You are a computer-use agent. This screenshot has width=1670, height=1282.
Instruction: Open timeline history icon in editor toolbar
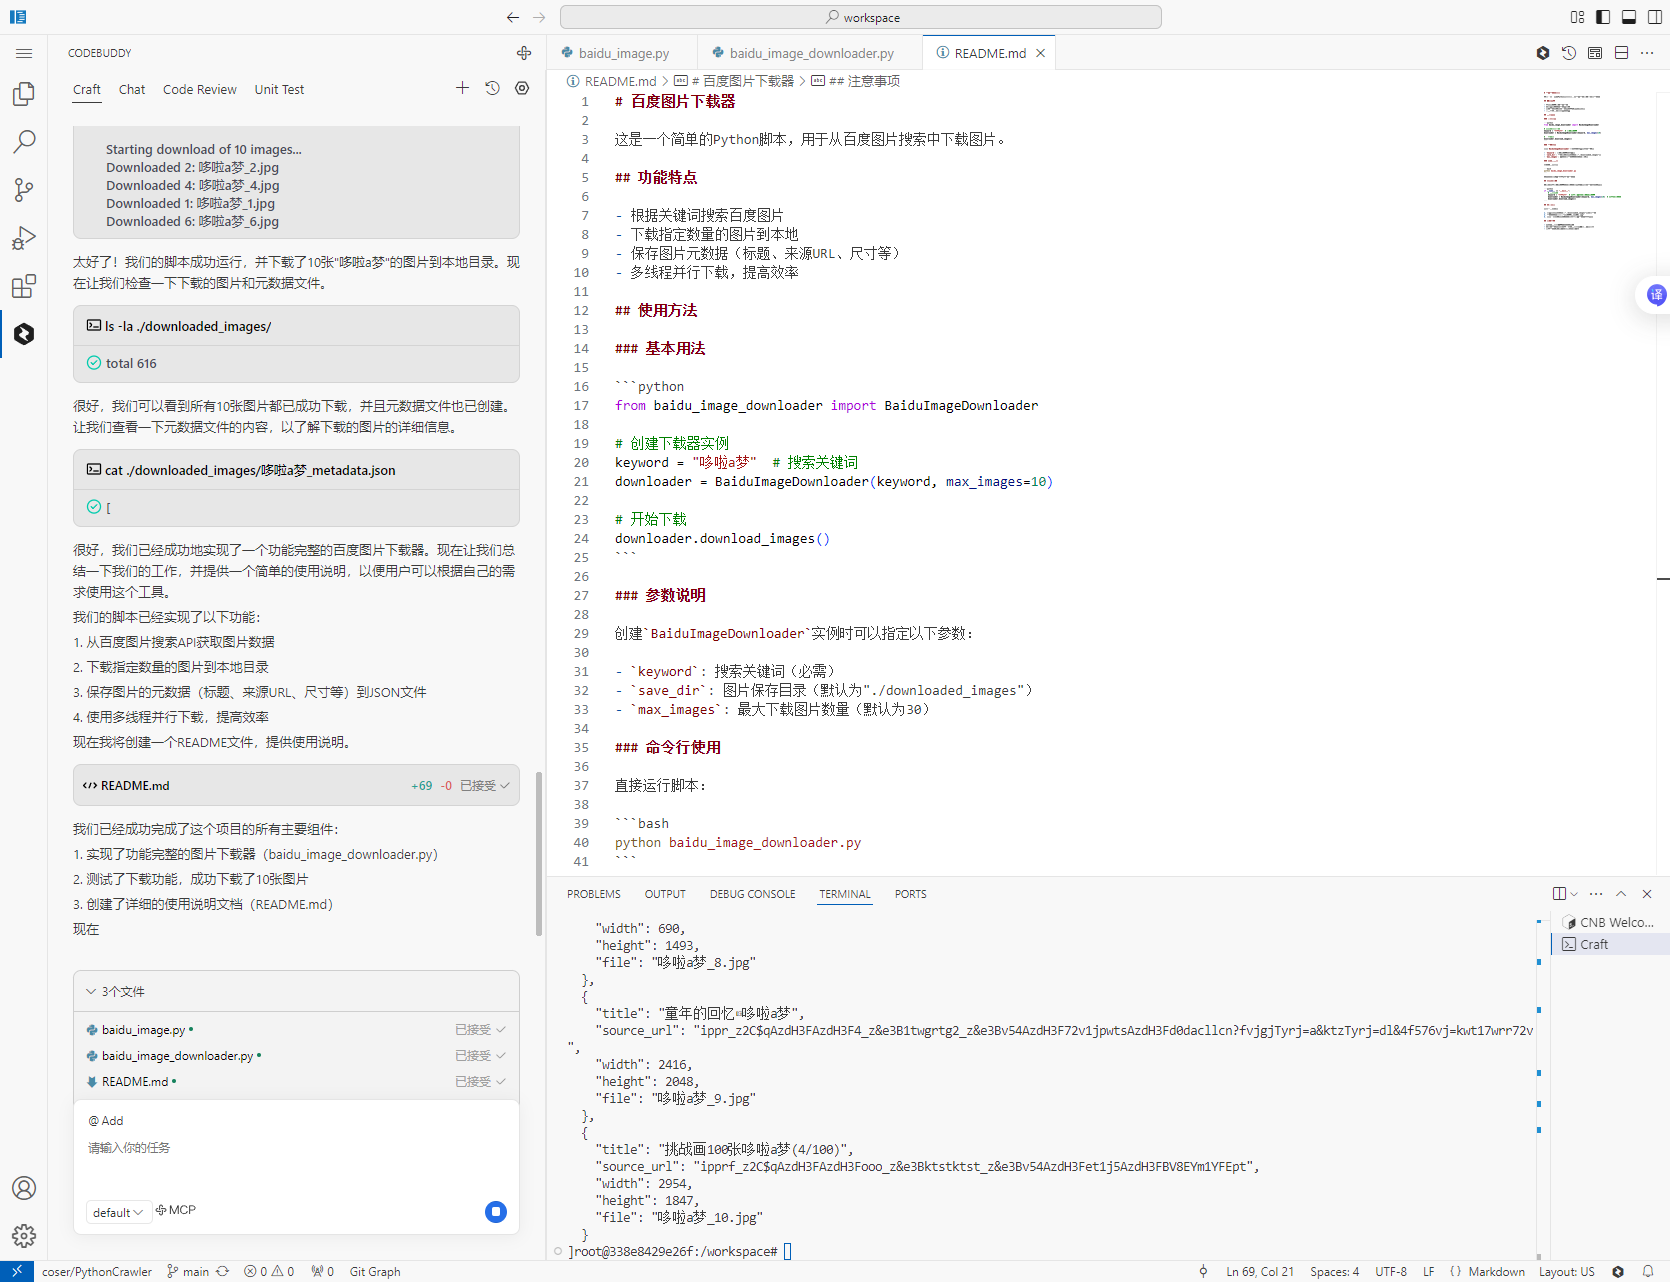tap(1569, 53)
